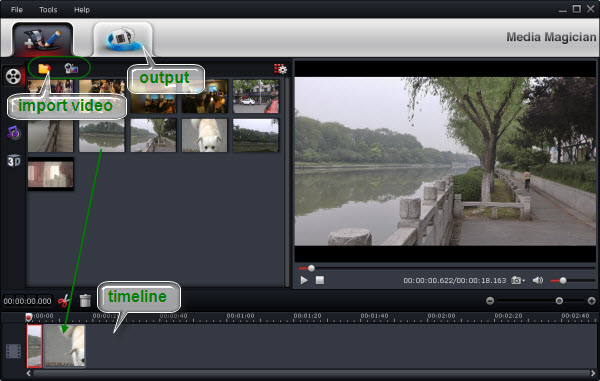600x381 pixels.
Task: Open the 3D effects panel icon
Action: [14, 161]
